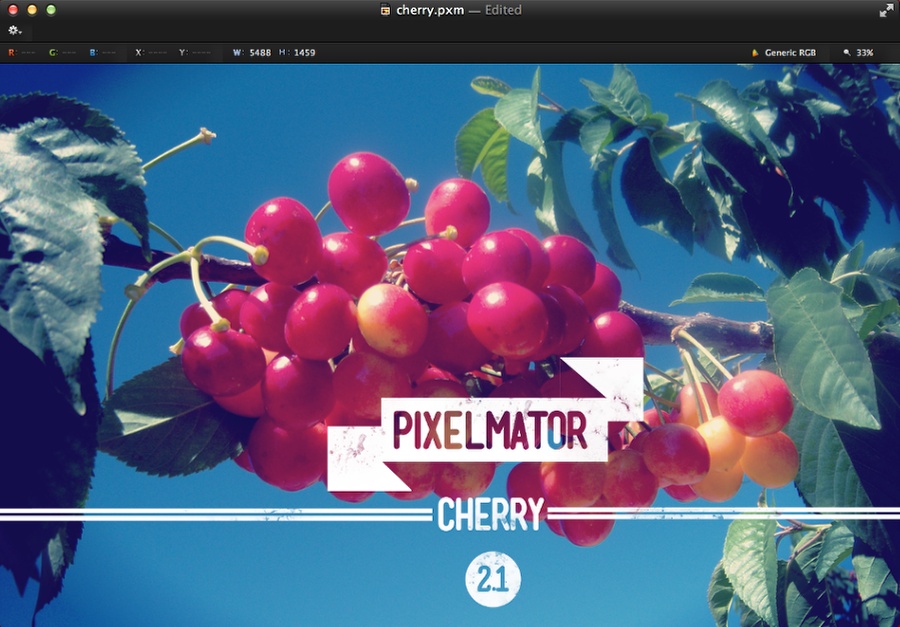Click the Generic RGB color profile icon
The width and height of the screenshot is (900, 627).
pyautogui.click(x=755, y=53)
